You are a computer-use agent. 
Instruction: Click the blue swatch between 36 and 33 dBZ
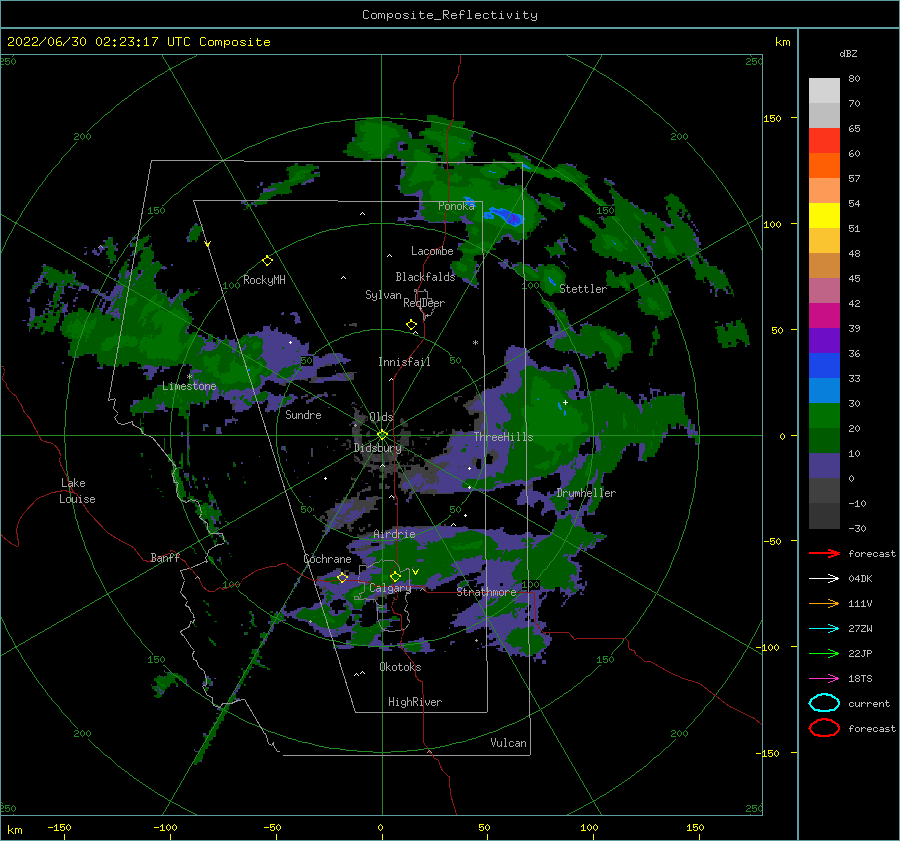824,366
